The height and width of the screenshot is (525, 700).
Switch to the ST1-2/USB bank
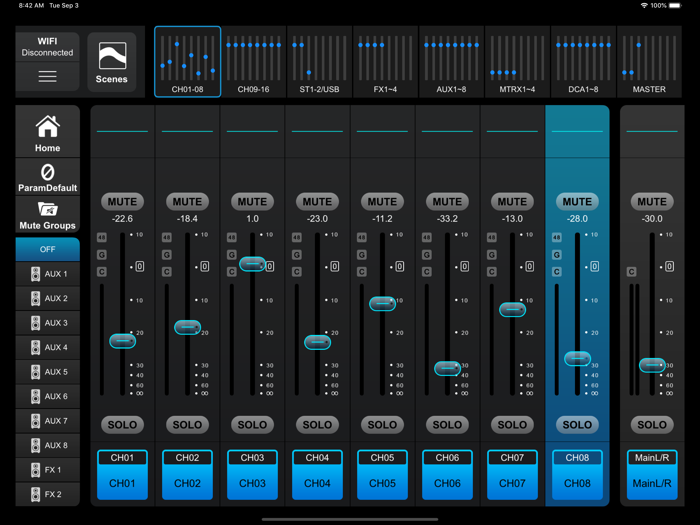pos(319,62)
